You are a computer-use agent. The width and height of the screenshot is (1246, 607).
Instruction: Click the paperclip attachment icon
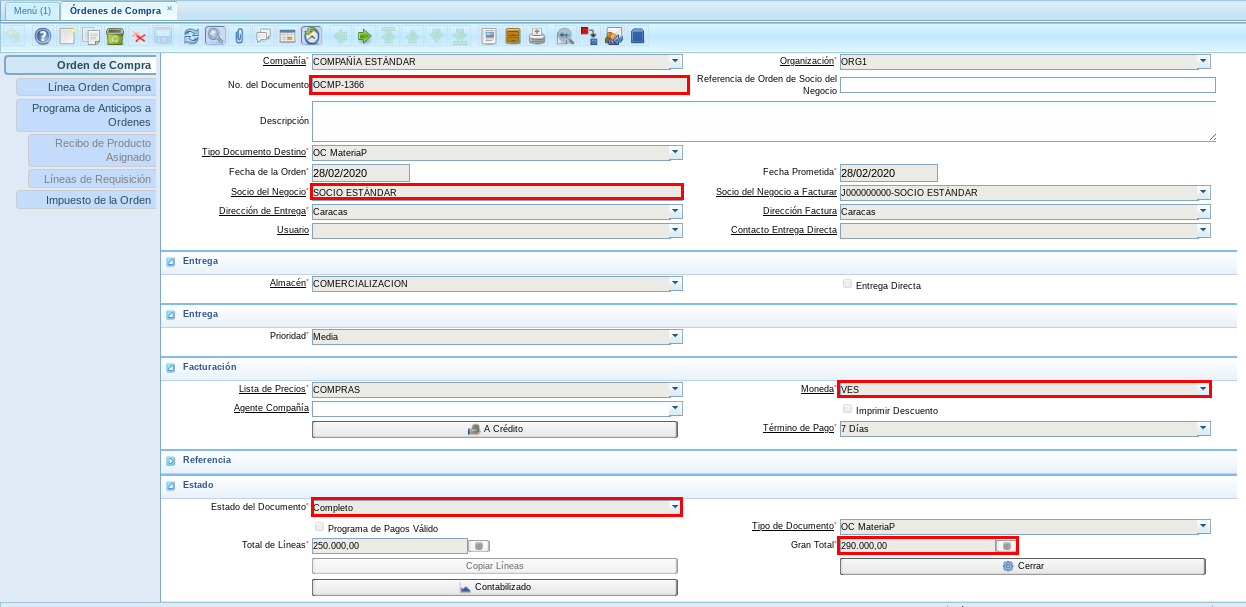pos(239,36)
